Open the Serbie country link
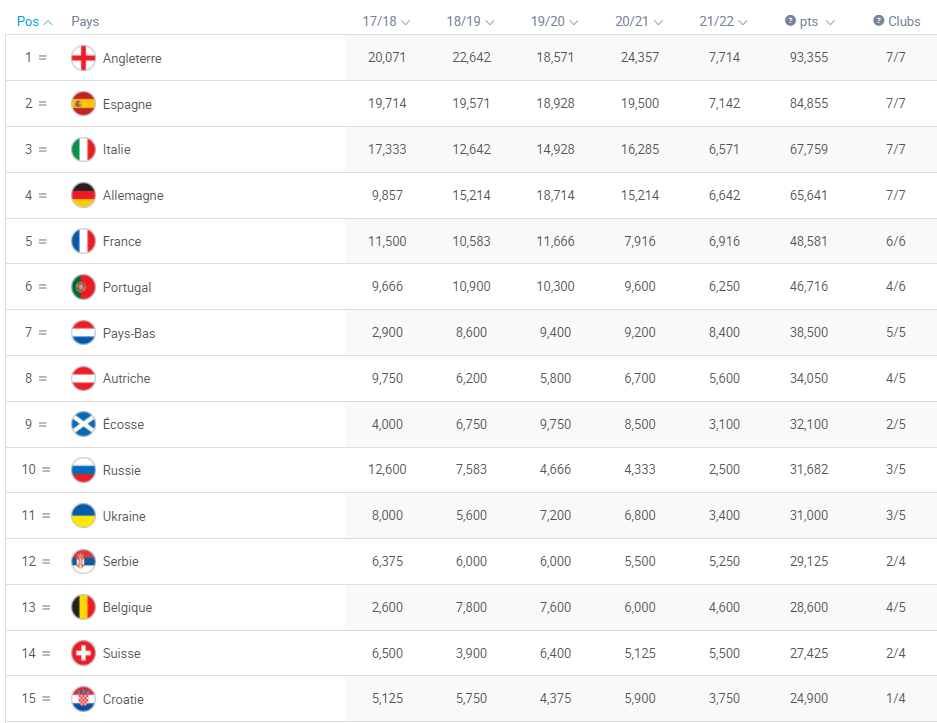The height and width of the screenshot is (723, 937). [x=121, y=561]
